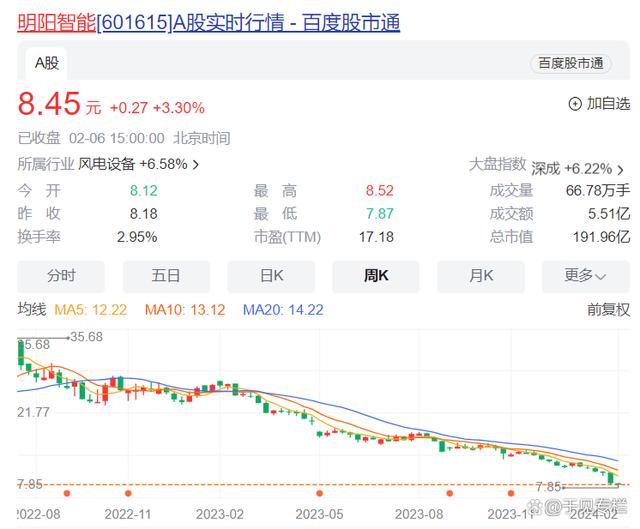Open the 明阳智能 A股实时行情 title link
This screenshot has height=529, width=640.
coord(208,22)
